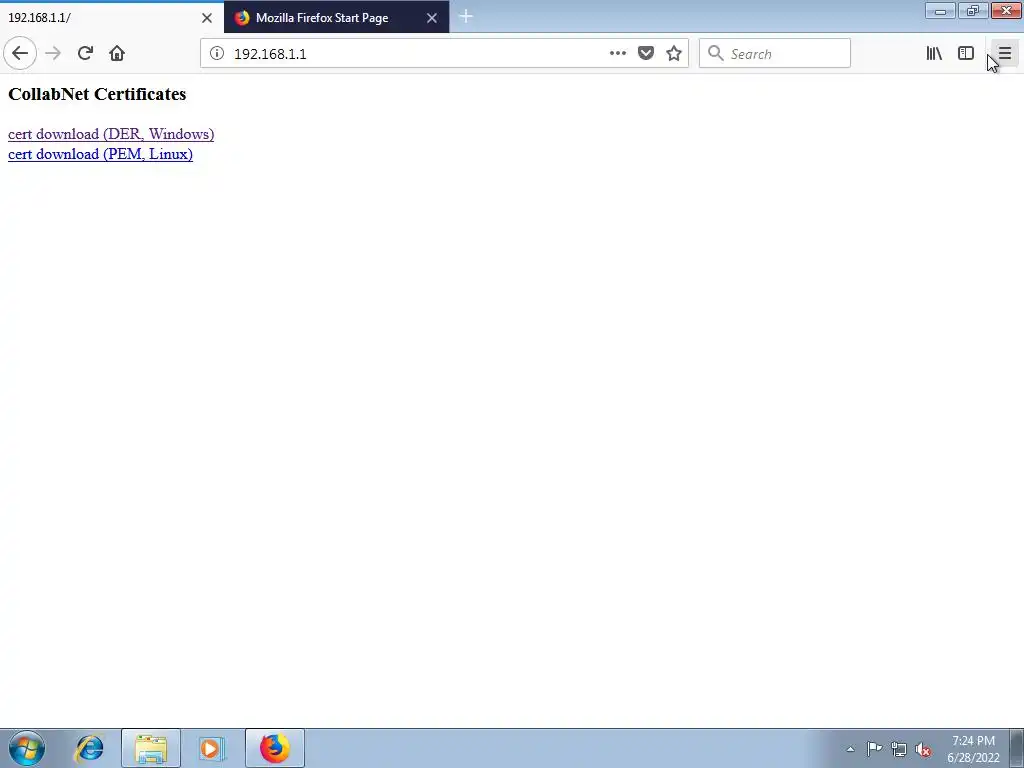Click the address bar showing 192.168.1.1
Image resolution: width=1024 pixels, height=768 pixels.
(x=444, y=54)
